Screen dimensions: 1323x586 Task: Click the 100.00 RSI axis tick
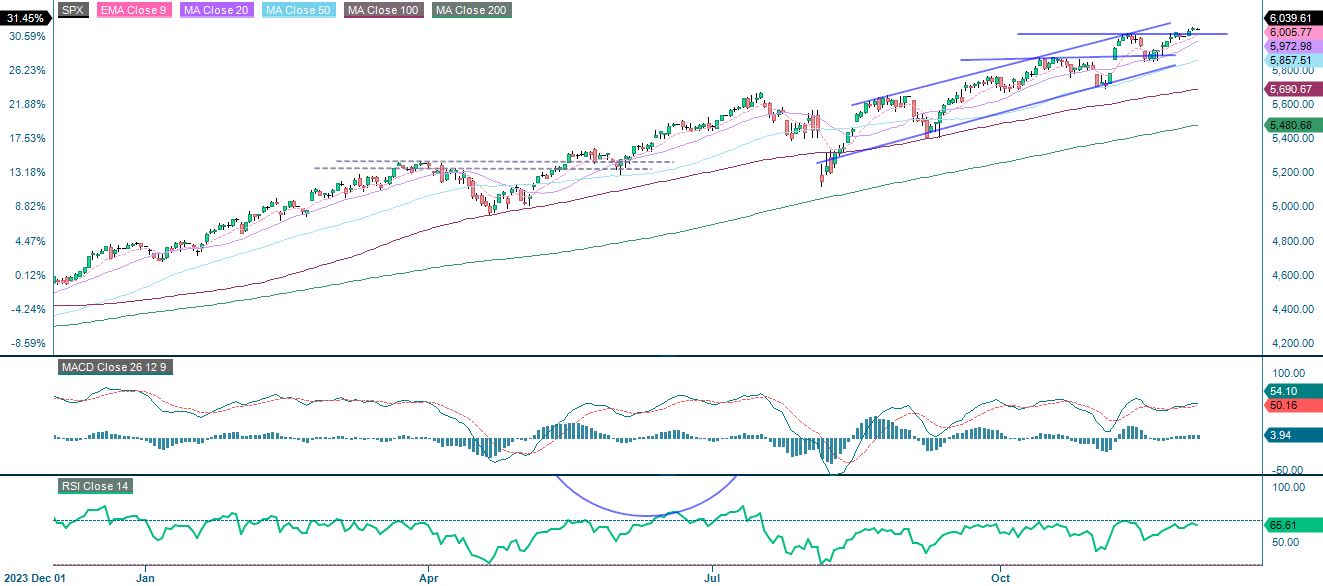[x=1287, y=487]
